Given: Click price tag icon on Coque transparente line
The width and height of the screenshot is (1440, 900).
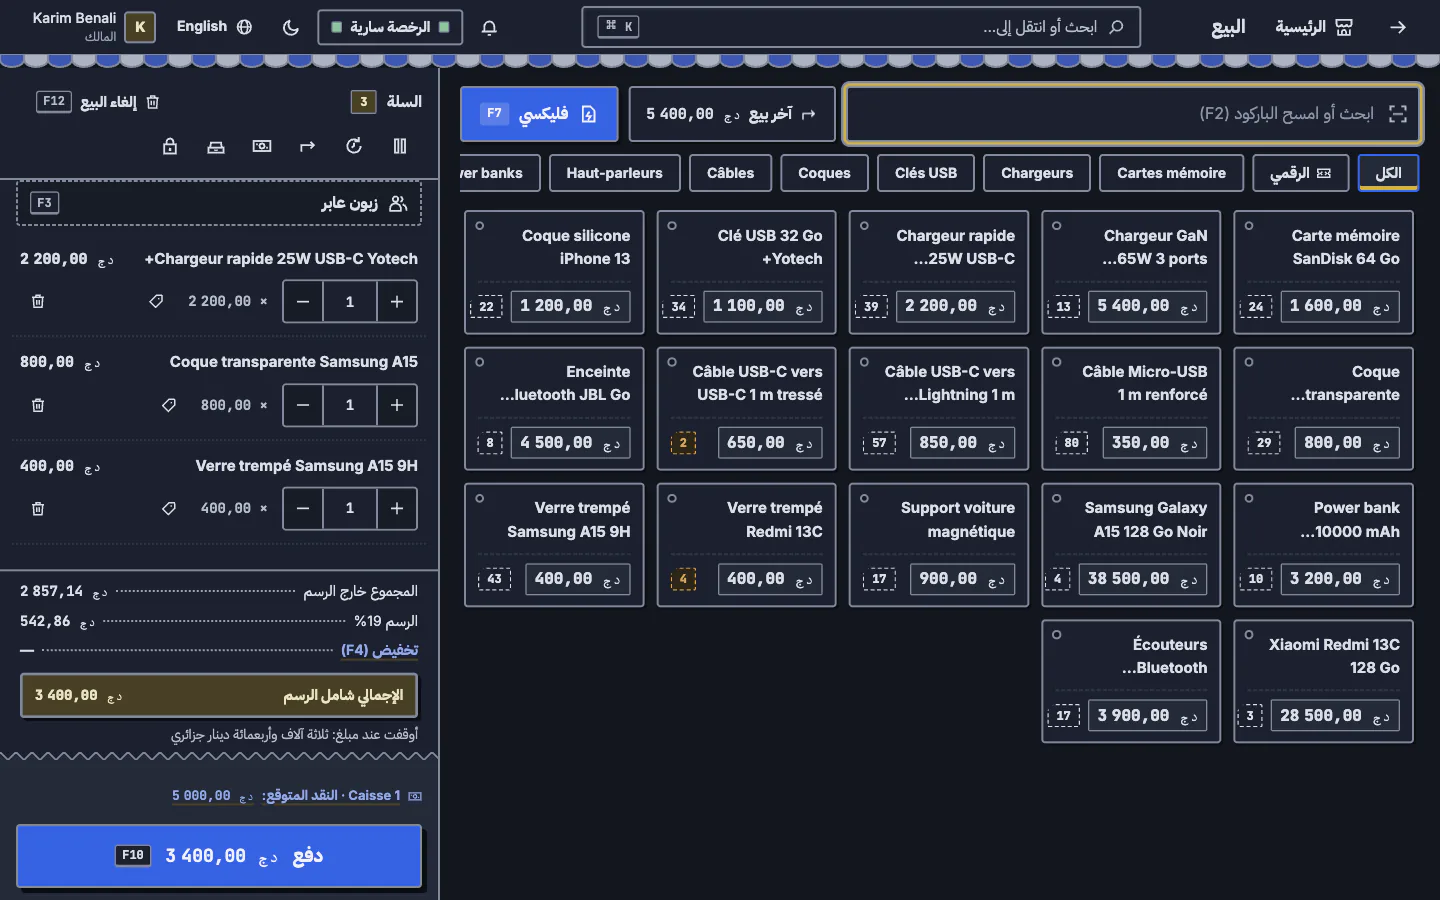Looking at the screenshot, I should 169,405.
